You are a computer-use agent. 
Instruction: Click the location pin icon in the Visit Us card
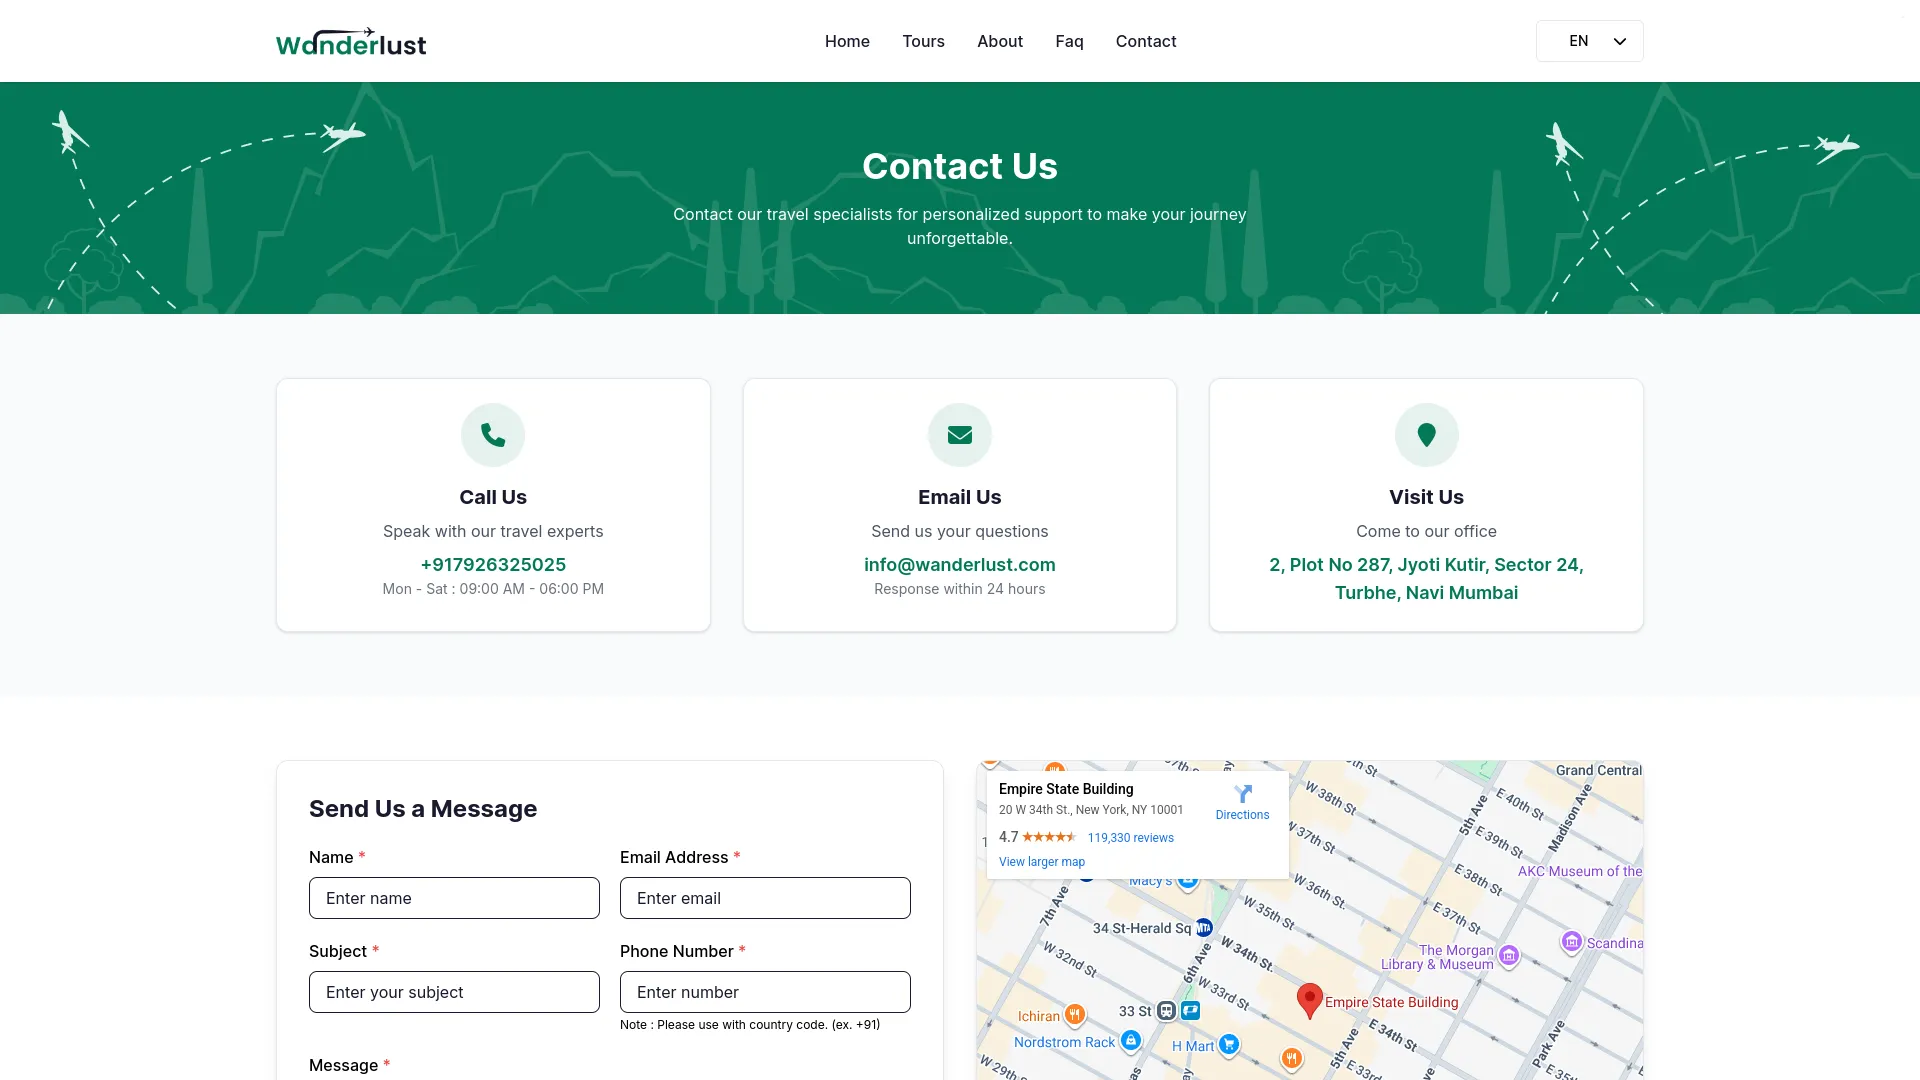(1426, 434)
